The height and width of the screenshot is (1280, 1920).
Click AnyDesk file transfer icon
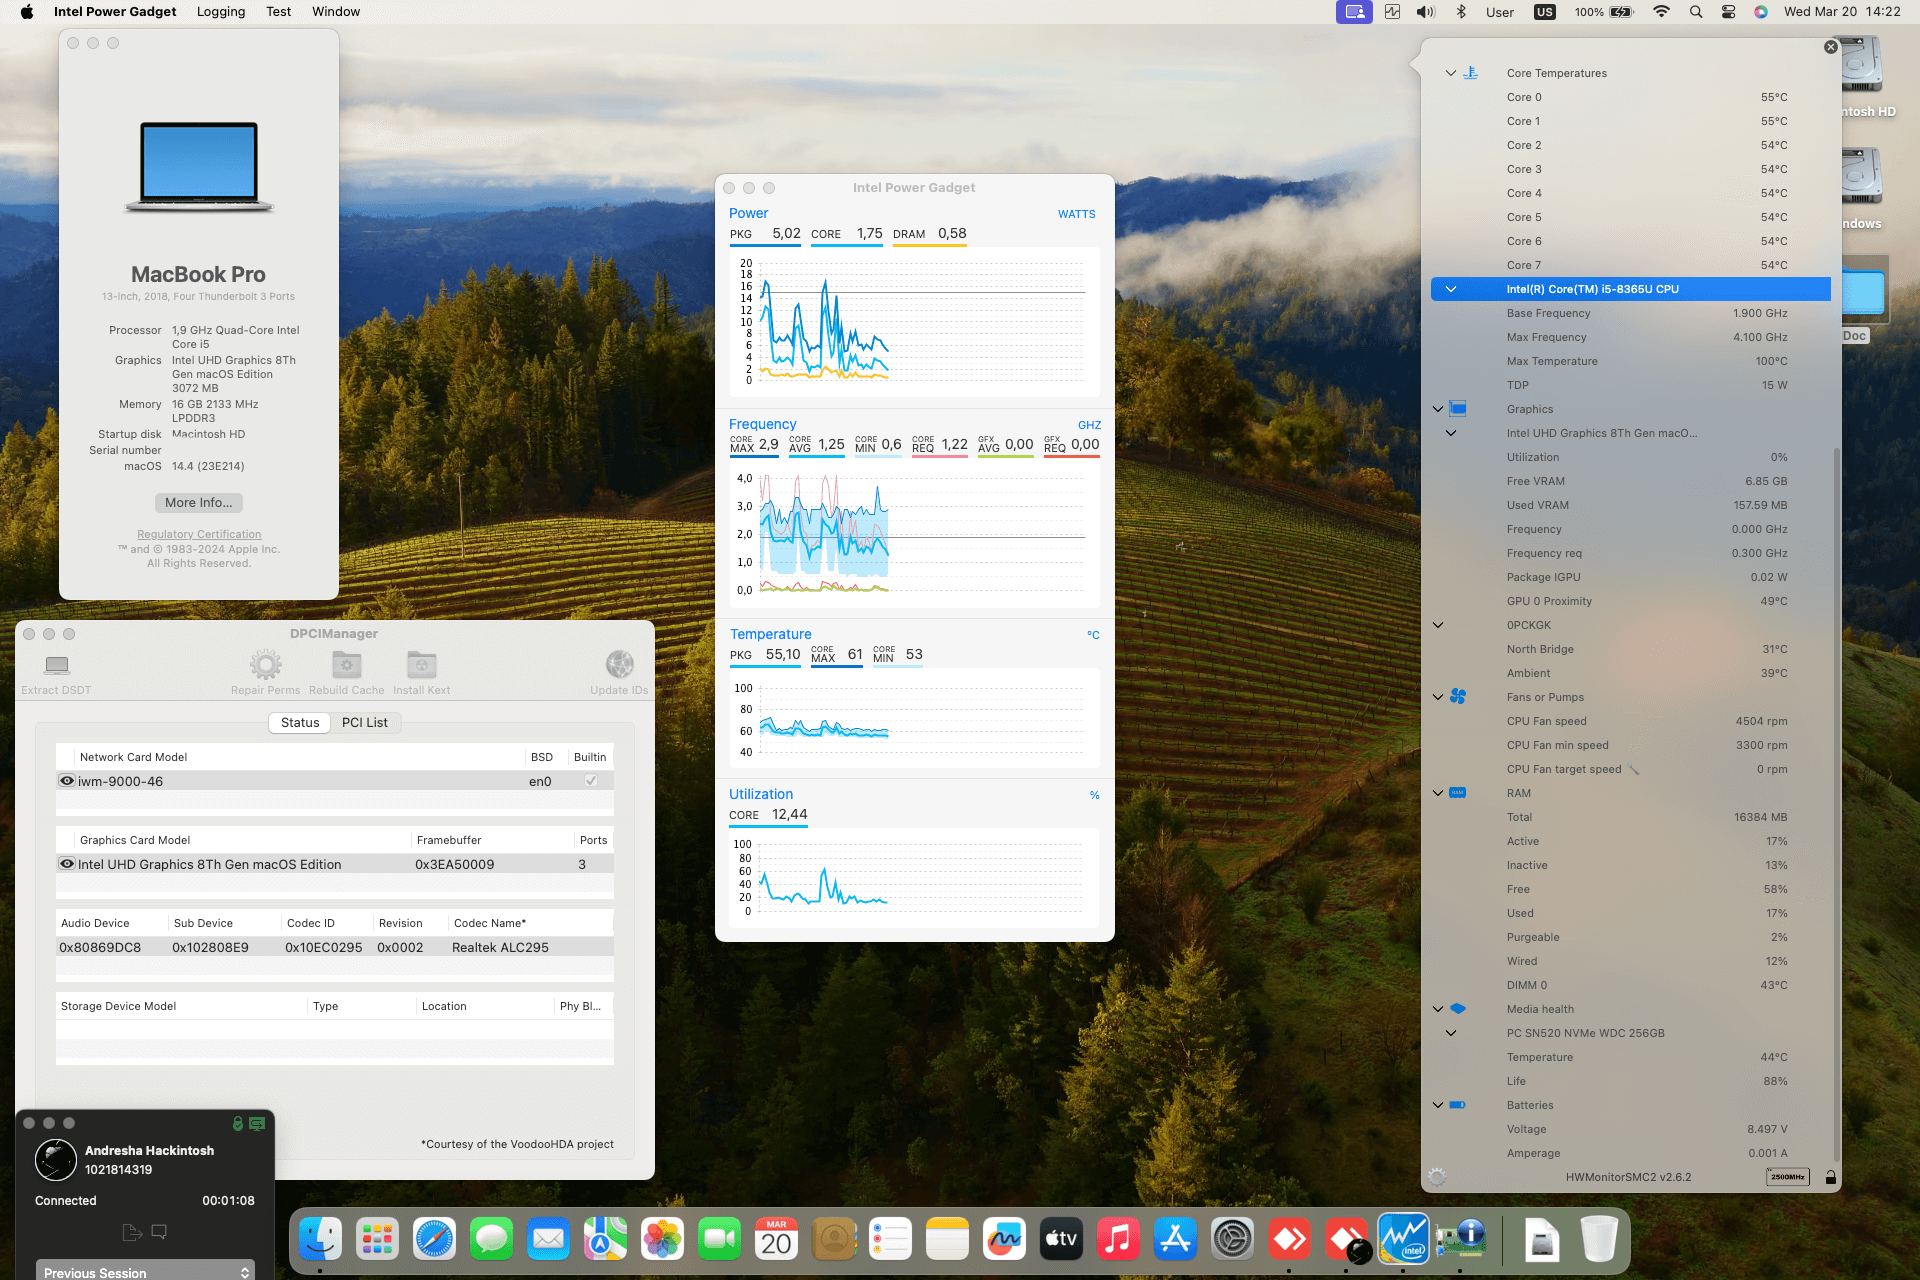[132, 1232]
